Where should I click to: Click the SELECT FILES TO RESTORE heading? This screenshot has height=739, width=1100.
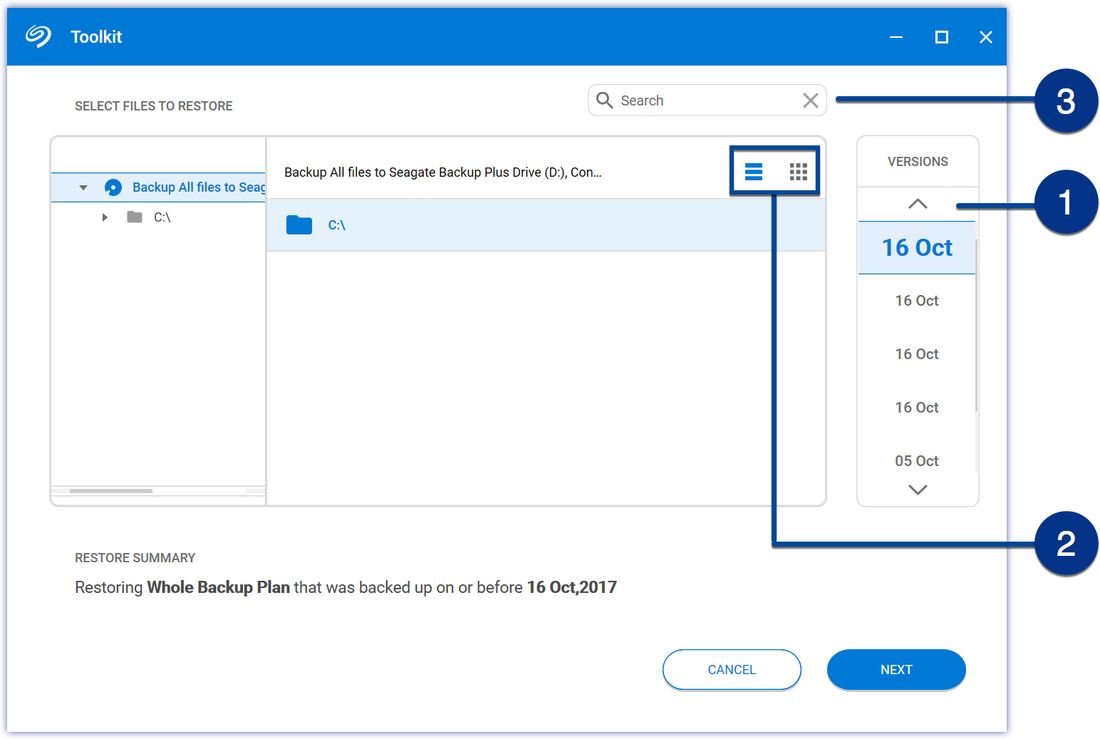(x=153, y=105)
